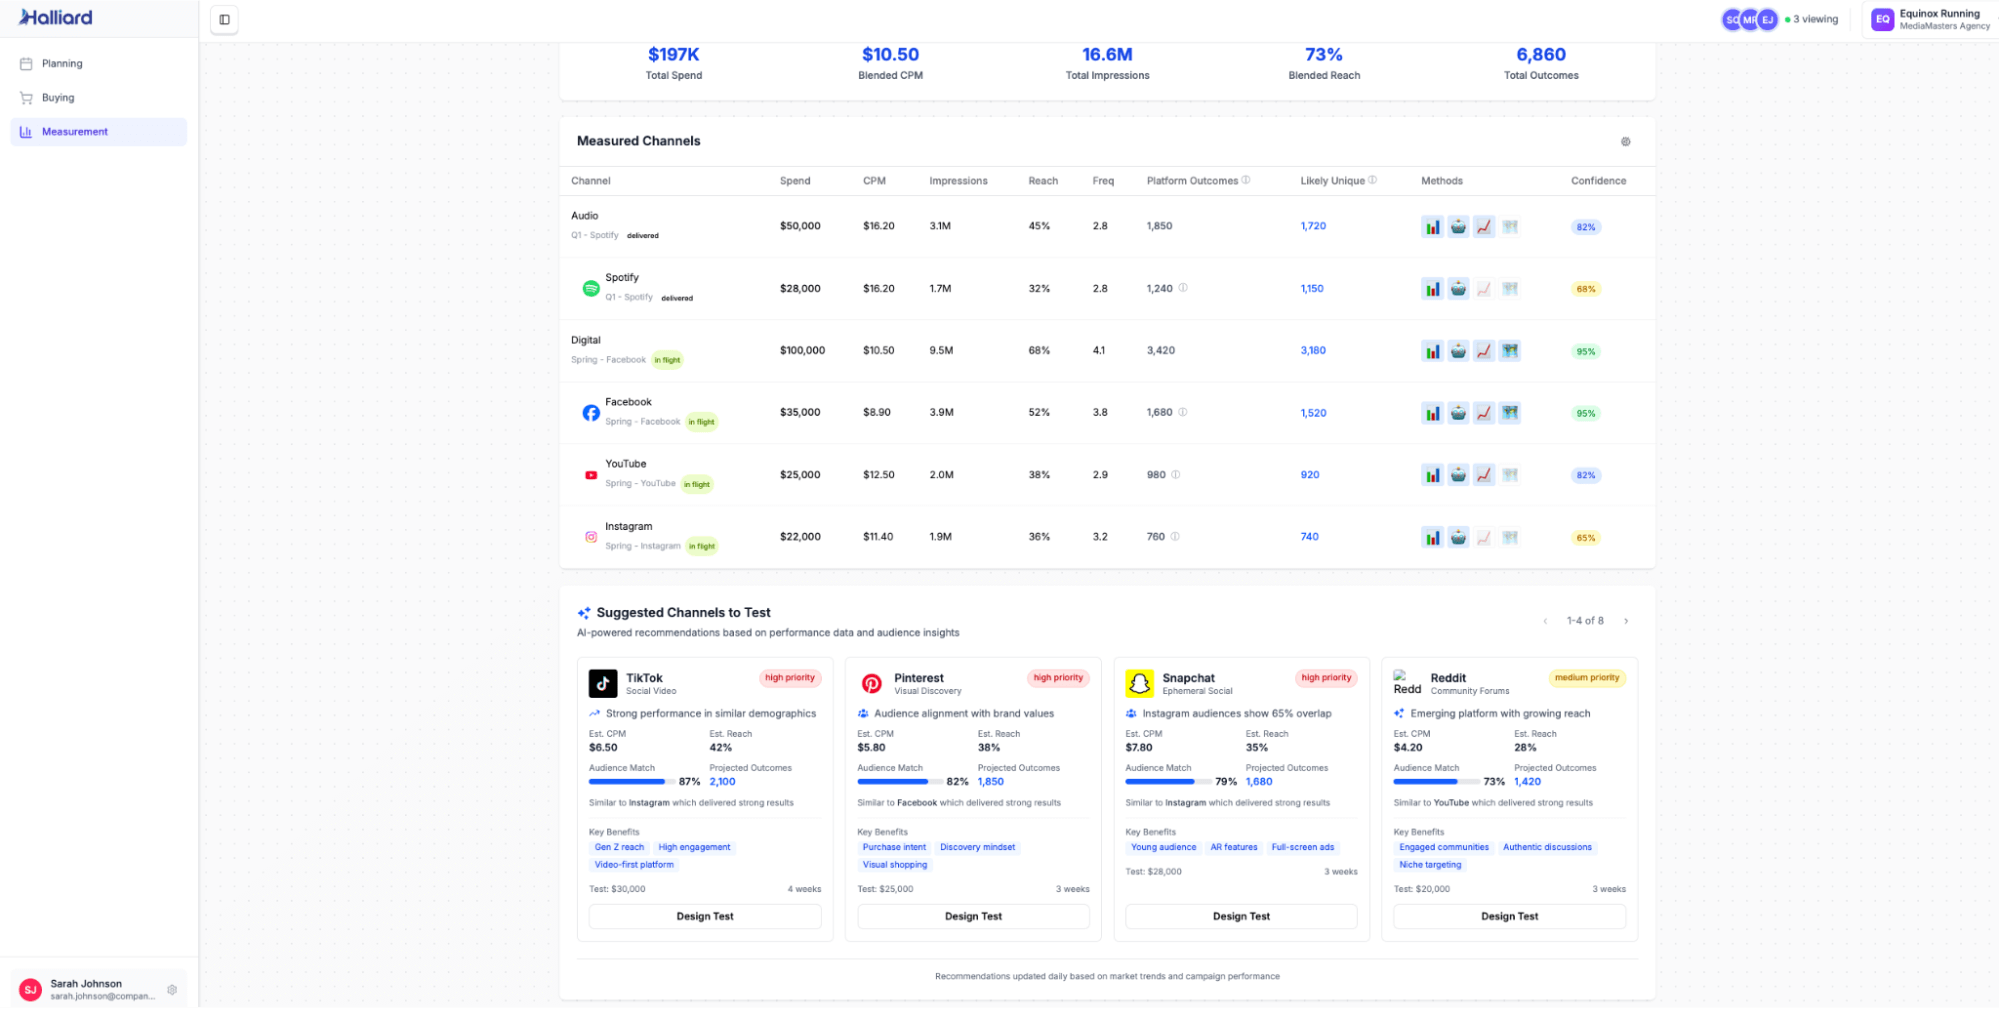Click the 3,180 Likely Unique link for Digital
This screenshot has height=1009, width=1999.
coord(1313,351)
